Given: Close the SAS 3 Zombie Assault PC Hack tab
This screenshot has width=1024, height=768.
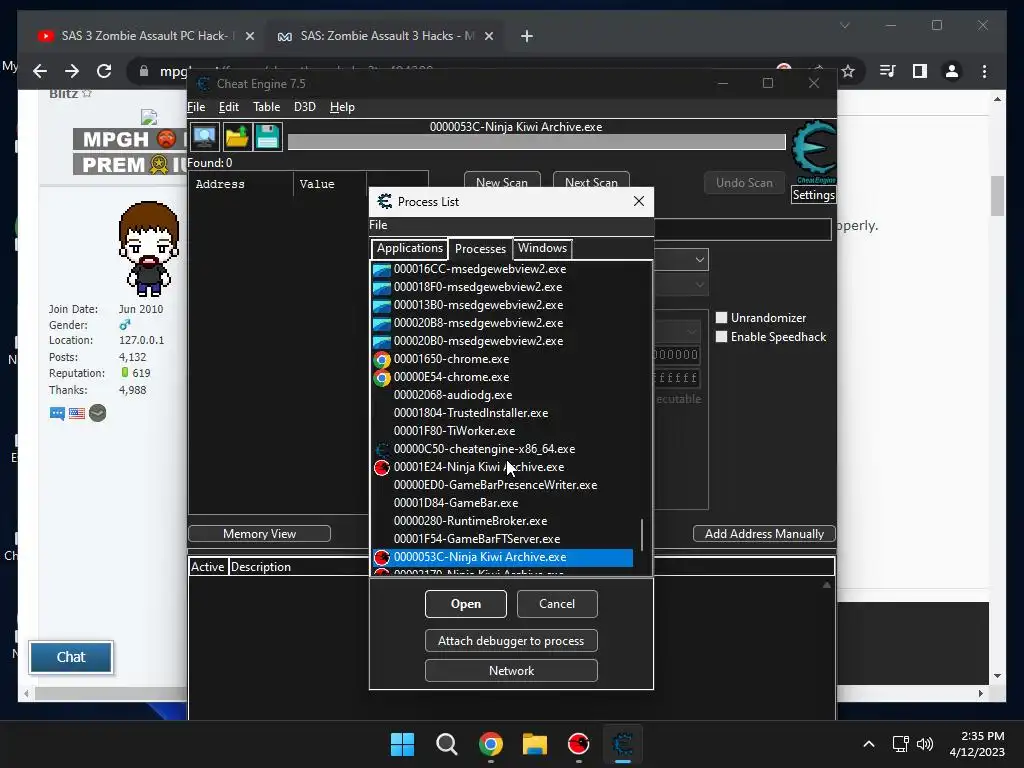Looking at the screenshot, I should click(x=249, y=37).
